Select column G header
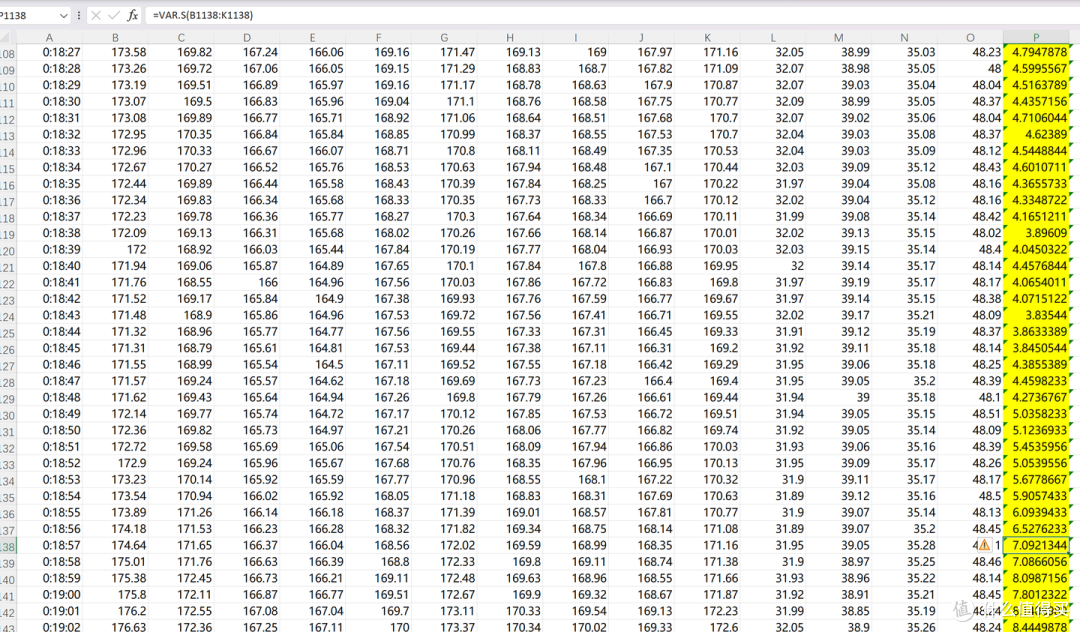 pyautogui.click(x=444, y=38)
